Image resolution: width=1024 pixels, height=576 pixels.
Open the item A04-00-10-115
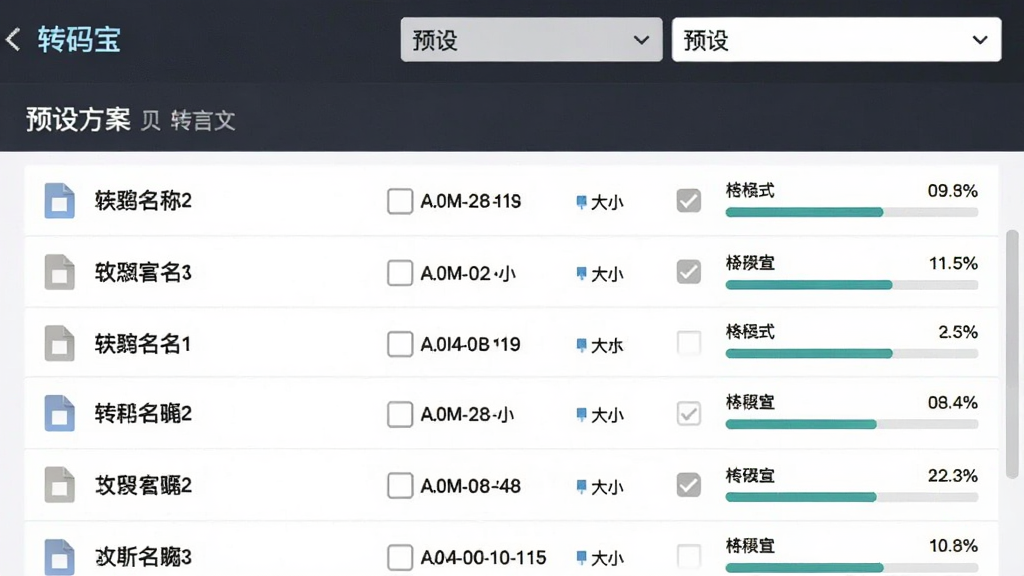[x=483, y=558]
